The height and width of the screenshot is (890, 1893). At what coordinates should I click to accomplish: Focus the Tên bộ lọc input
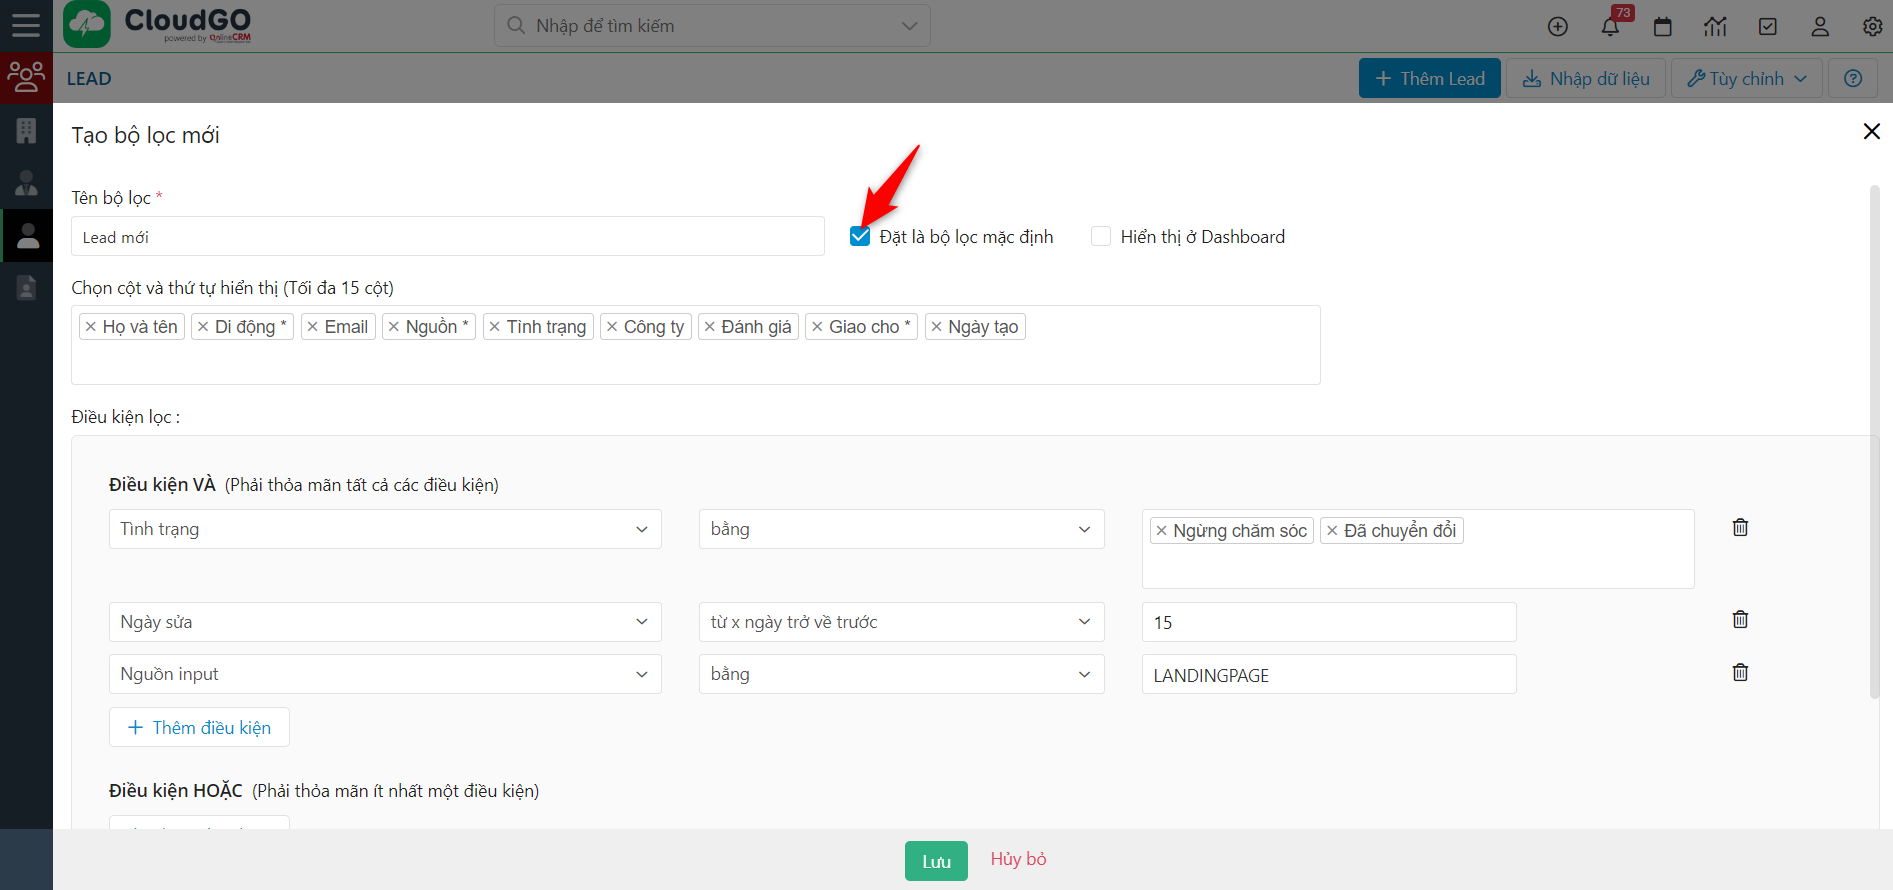pyautogui.click(x=448, y=237)
